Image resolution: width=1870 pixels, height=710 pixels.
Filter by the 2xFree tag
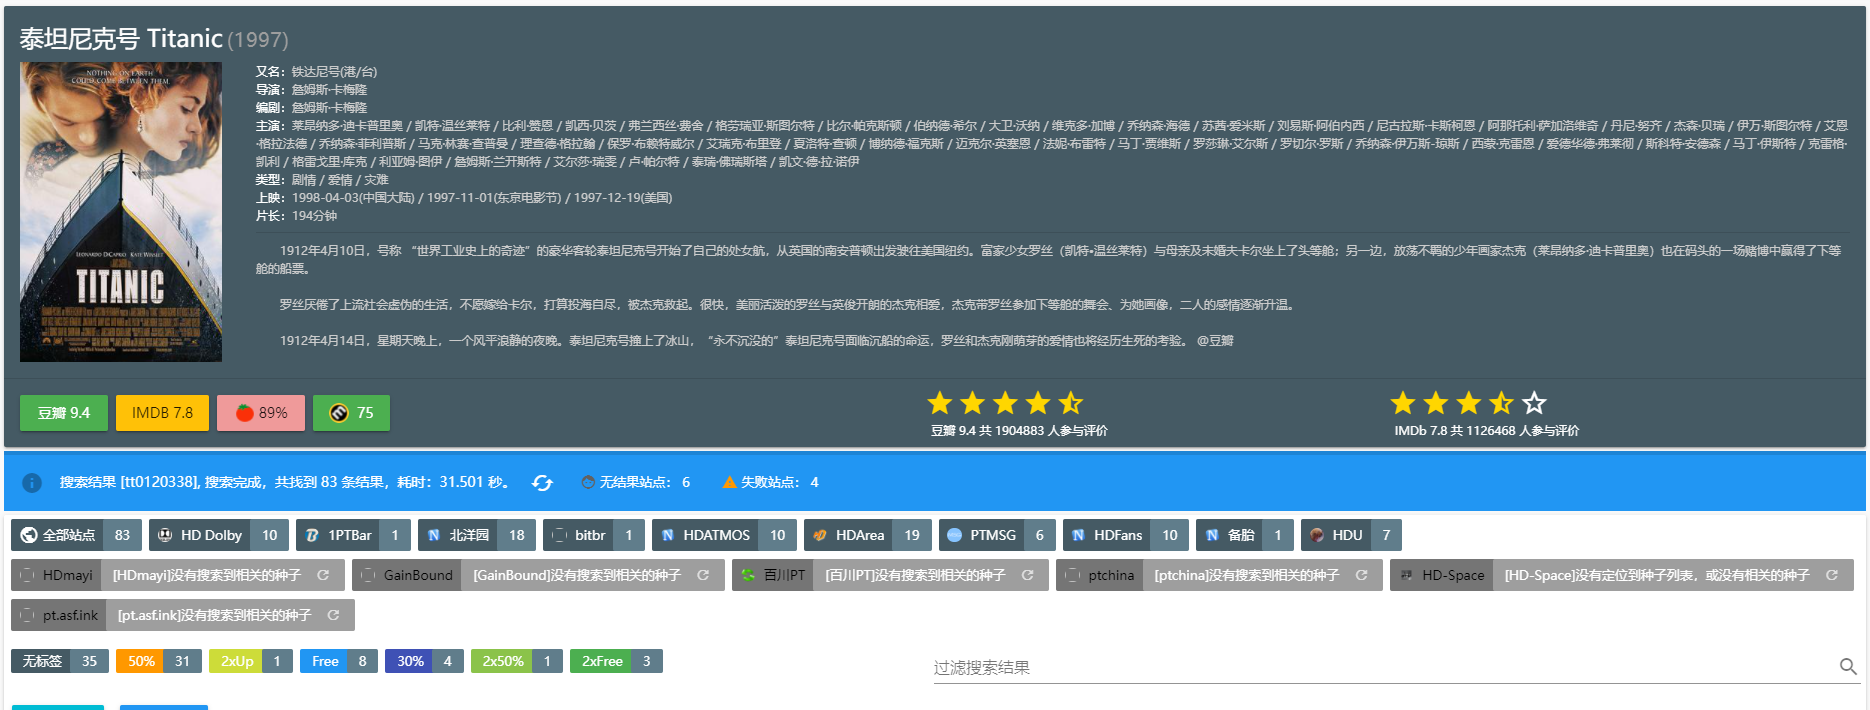pos(616,661)
